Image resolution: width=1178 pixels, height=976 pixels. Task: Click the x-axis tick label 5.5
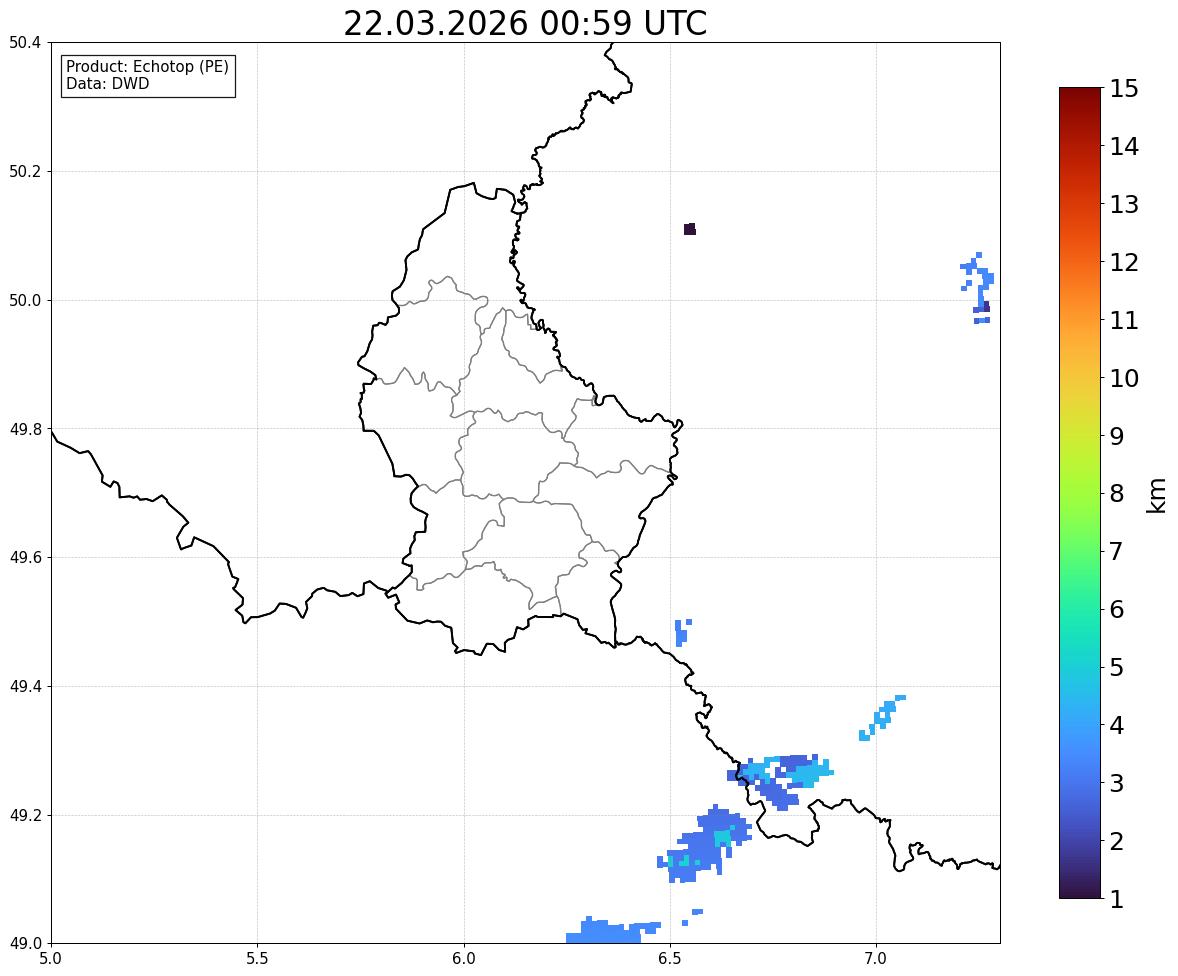point(257,959)
